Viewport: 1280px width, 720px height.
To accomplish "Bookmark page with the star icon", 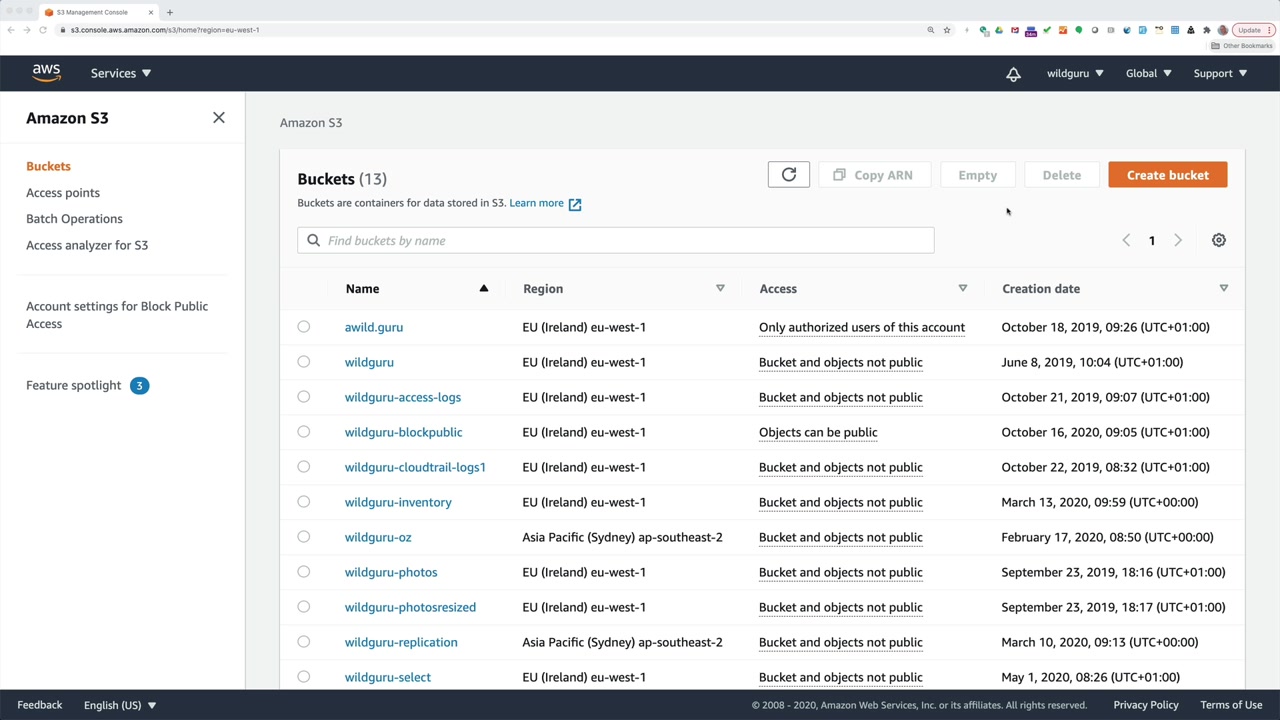I will point(947,30).
